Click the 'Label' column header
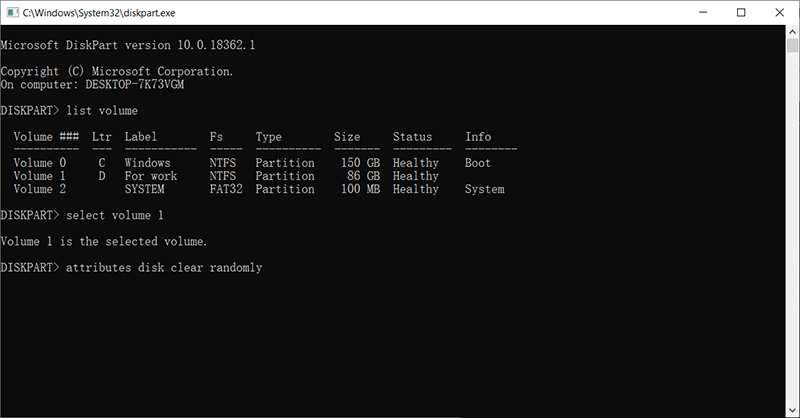Screen dimensions: 800x418 click(141, 136)
